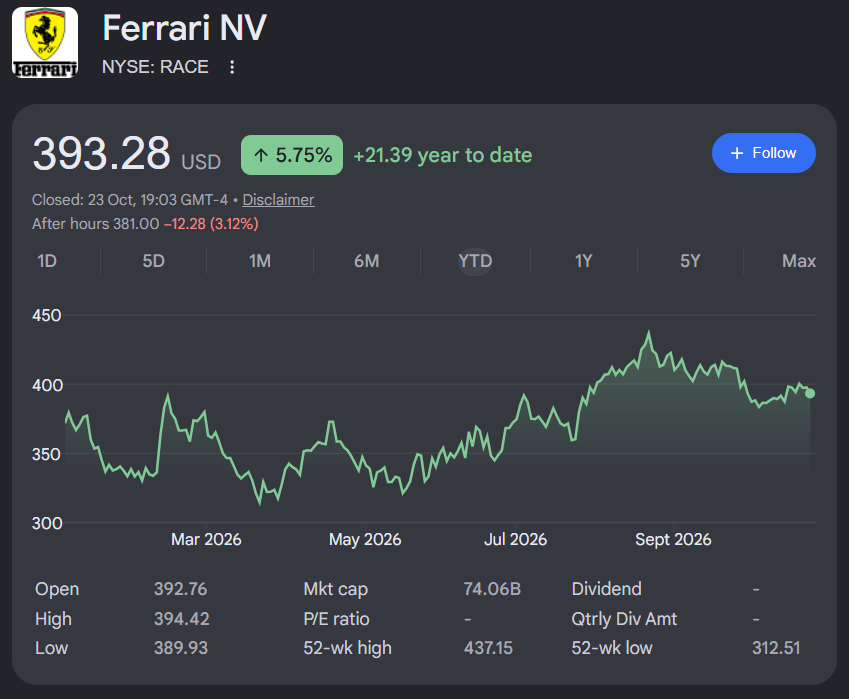
Task: Click the High value 394.42
Action: (181, 619)
